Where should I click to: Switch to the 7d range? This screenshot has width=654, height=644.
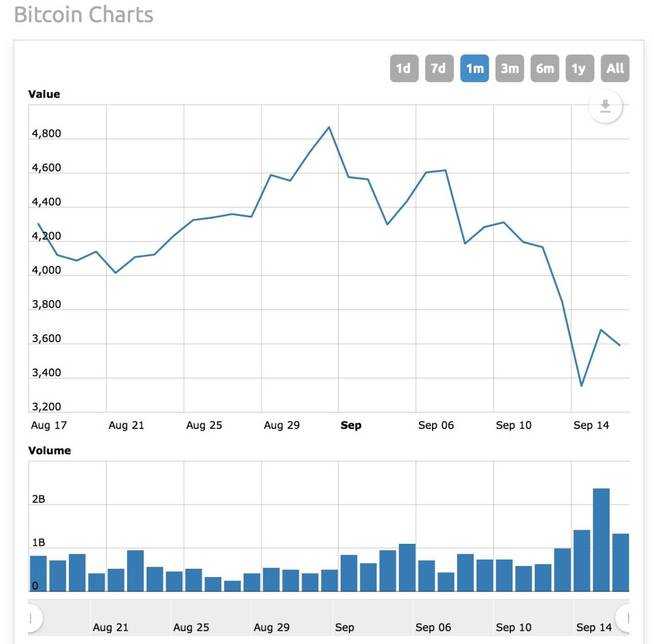pos(438,68)
